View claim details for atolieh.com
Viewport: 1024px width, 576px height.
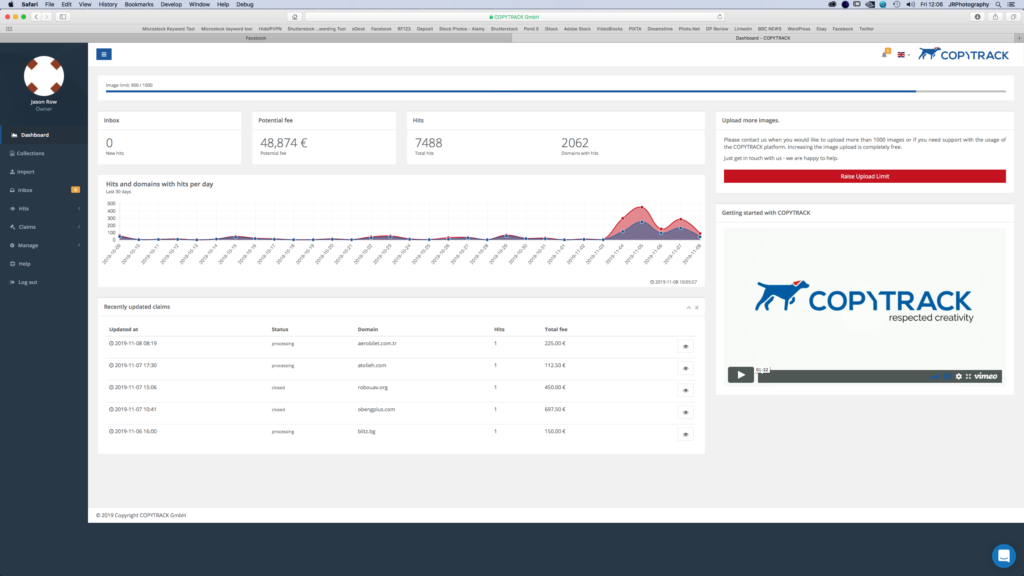pyautogui.click(x=685, y=368)
